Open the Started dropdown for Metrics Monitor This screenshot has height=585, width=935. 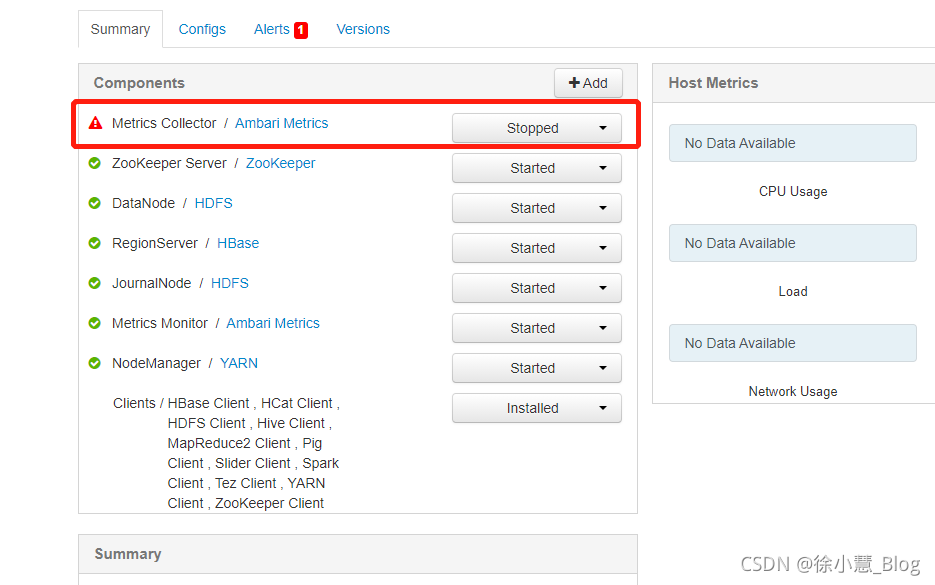[537, 328]
